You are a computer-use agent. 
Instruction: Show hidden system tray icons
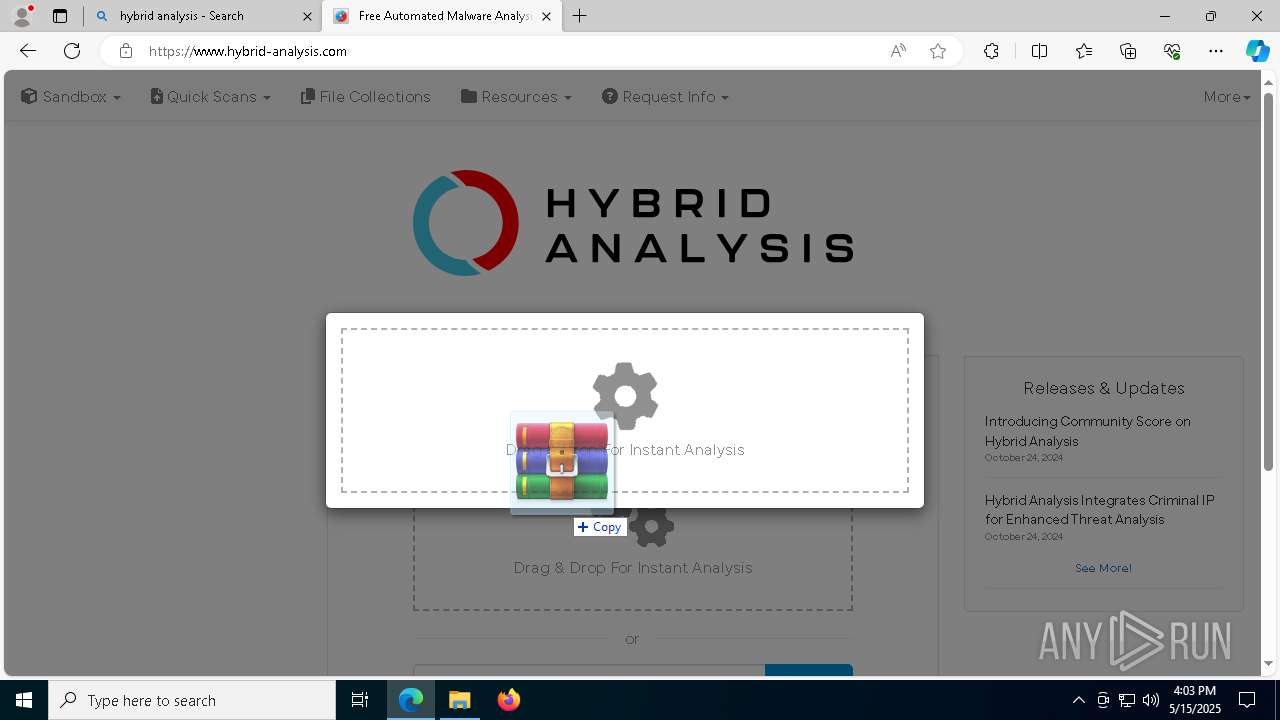[x=1078, y=700]
